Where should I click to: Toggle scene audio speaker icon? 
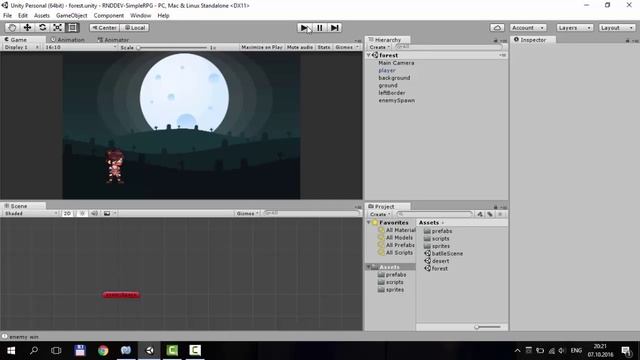pyautogui.click(x=94, y=213)
